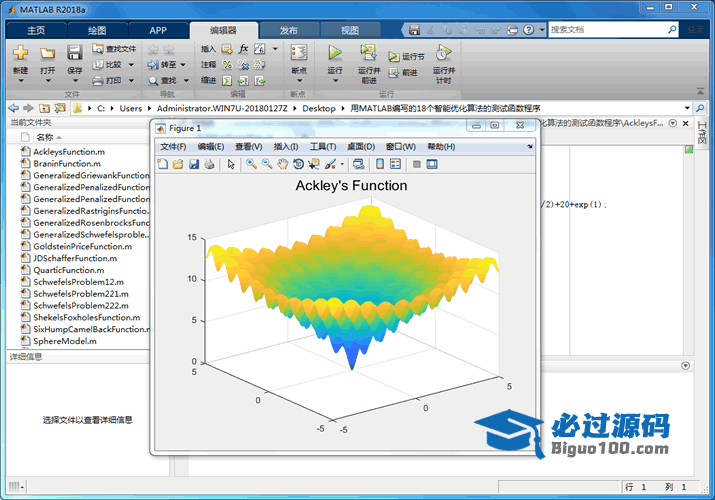
Task: Click the Compare (比较) button
Action: (x=108, y=65)
